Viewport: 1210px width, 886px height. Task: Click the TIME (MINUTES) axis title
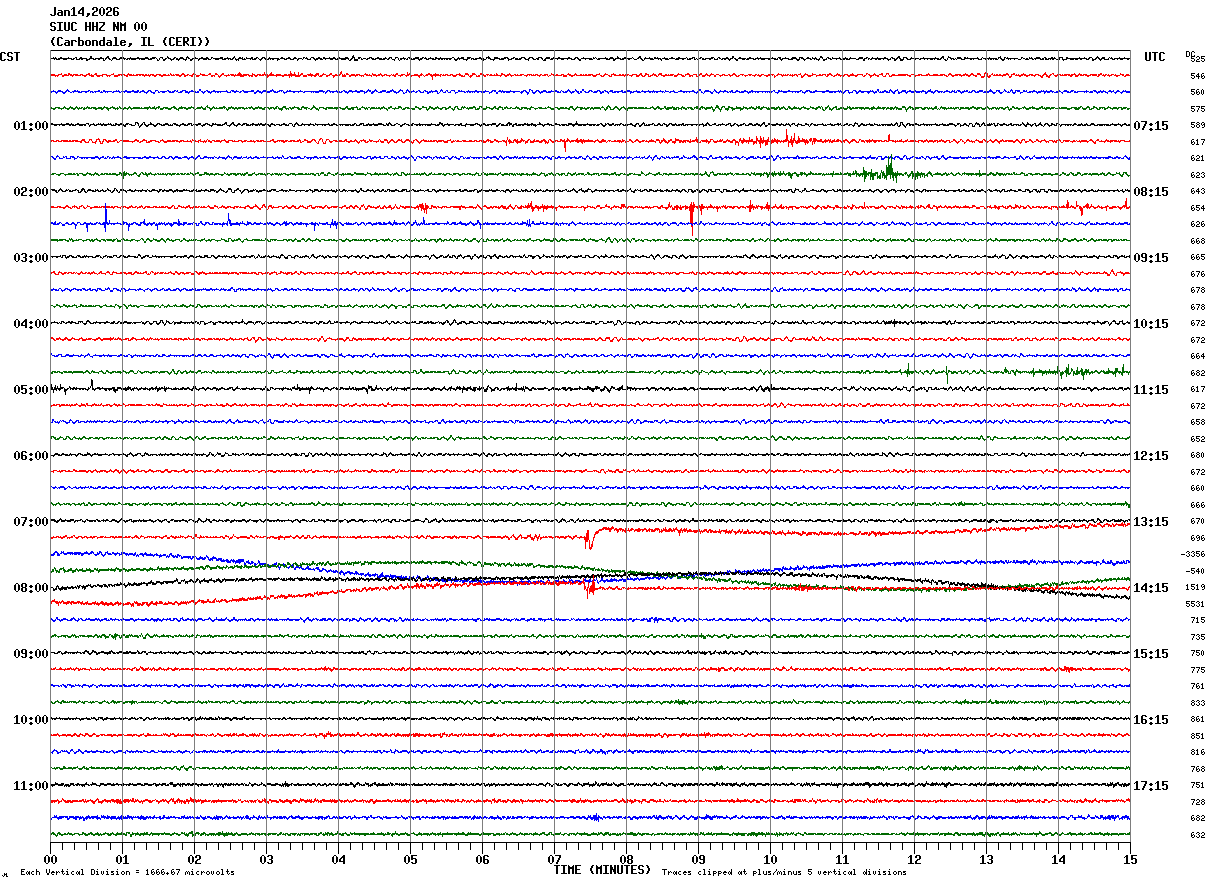pos(602,870)
